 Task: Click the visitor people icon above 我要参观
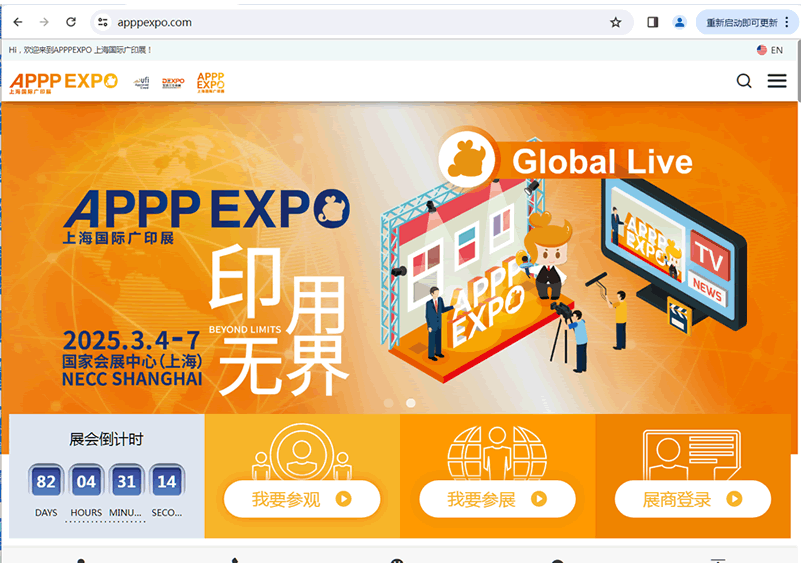(302, 452)
